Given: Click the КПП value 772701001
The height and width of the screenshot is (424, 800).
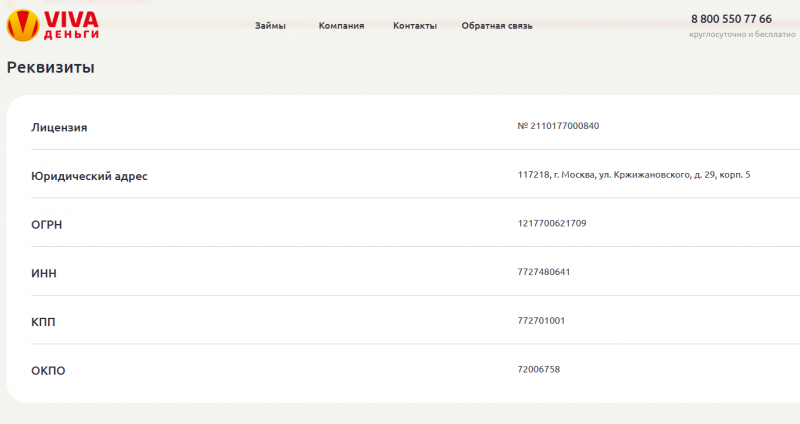Looking at the screenshot, I should pyautogui.click(x=541, y=321).
